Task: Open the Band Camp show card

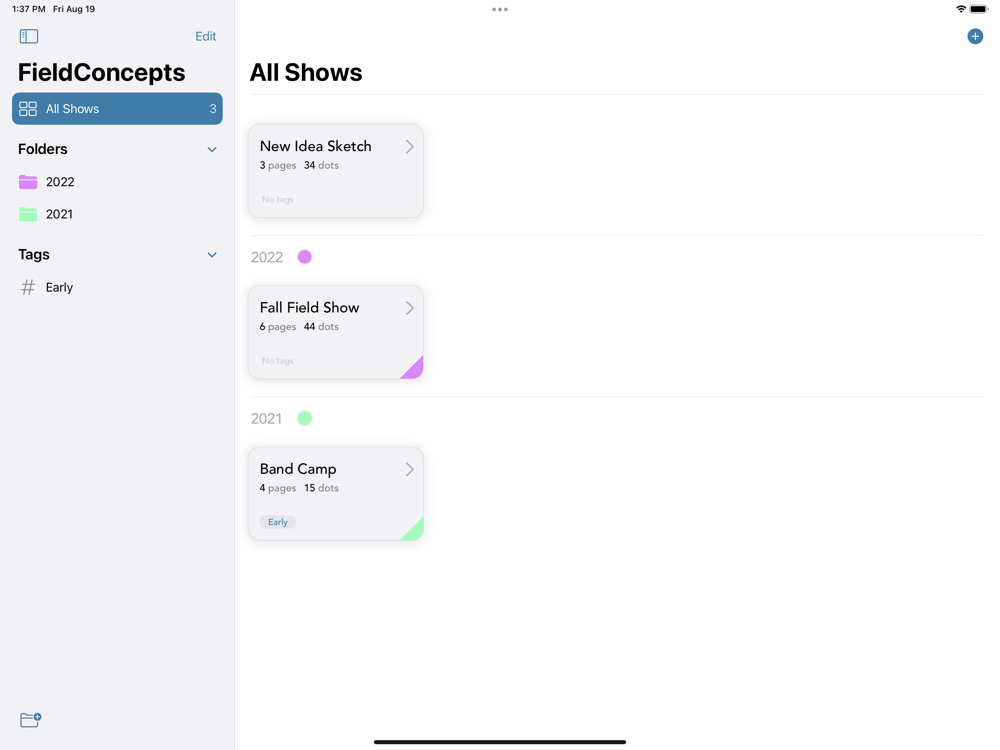Action: click(335, 494)
